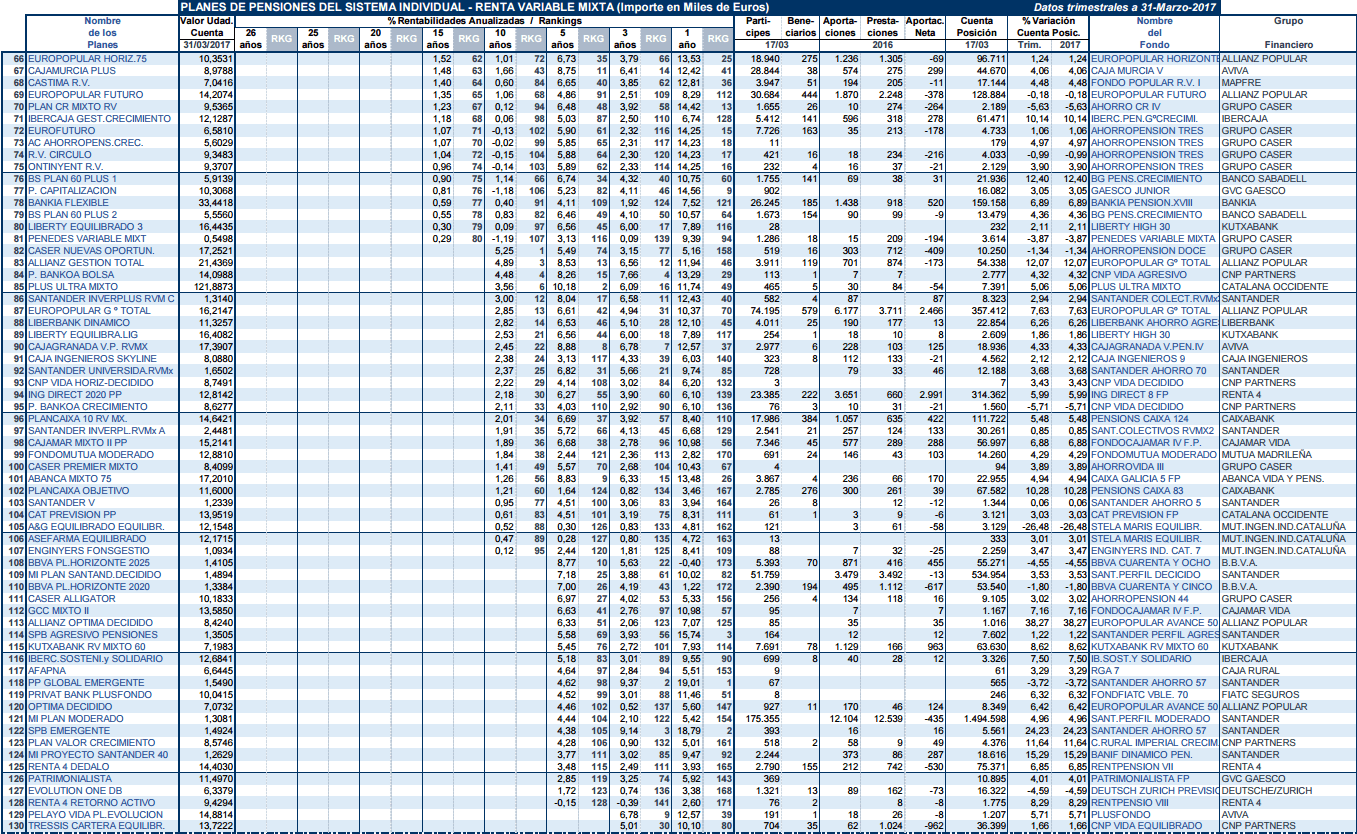Select the '10 años' column header
This screenshot has width=1357, height=834.
[x=499, y=39]
